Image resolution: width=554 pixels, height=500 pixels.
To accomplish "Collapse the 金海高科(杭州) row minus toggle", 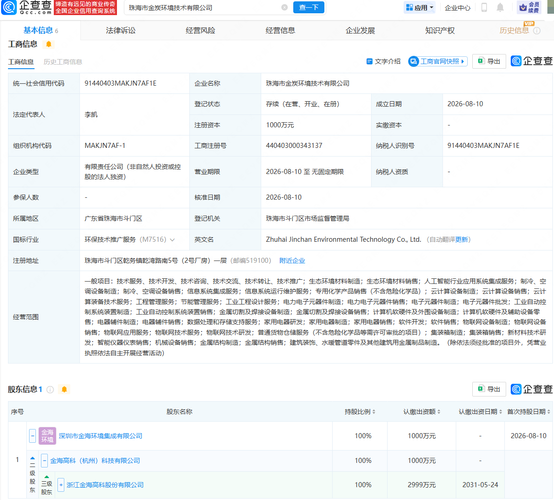I will click(x=44, y=460).
